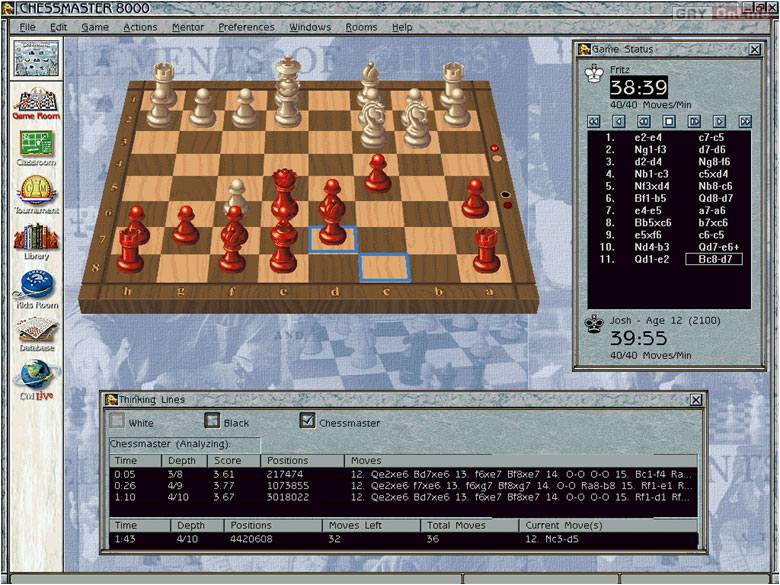This screenshot has width=780, height=585.
Task: Open the File menu
Action: click(27, 27)
